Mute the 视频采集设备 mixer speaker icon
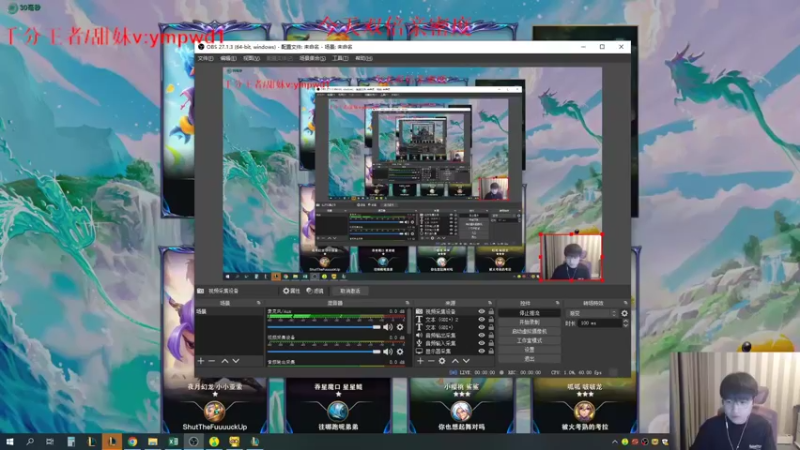 388,352
